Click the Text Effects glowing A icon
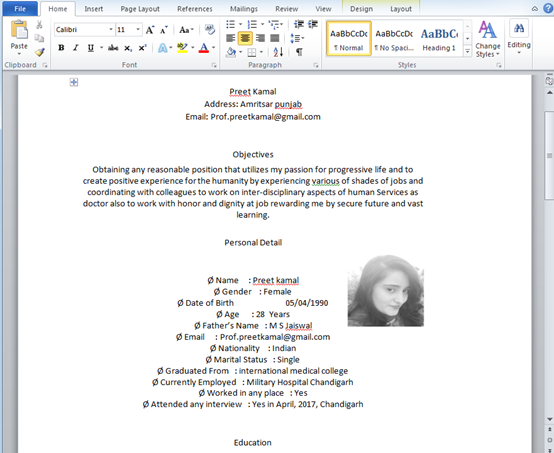 163,48
